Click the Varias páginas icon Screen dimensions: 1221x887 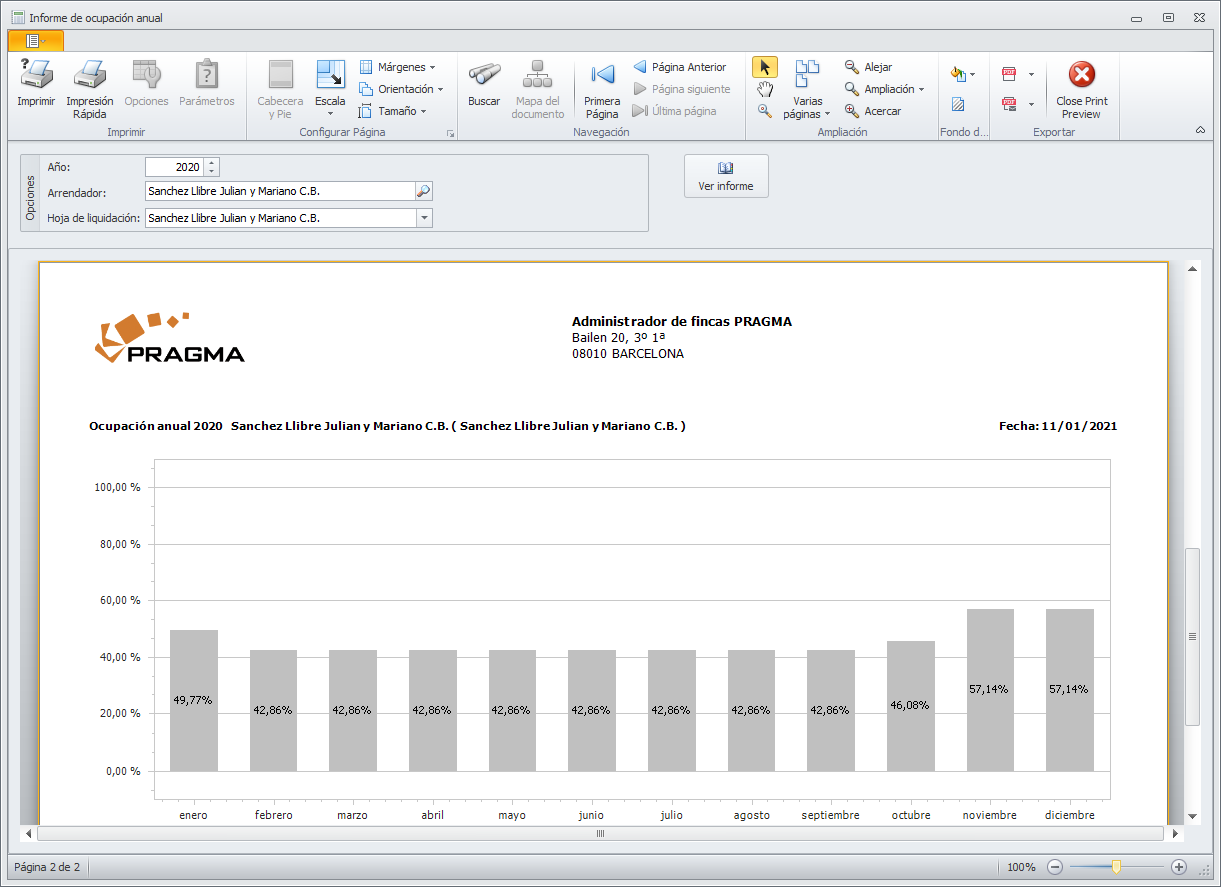point(806,76)
